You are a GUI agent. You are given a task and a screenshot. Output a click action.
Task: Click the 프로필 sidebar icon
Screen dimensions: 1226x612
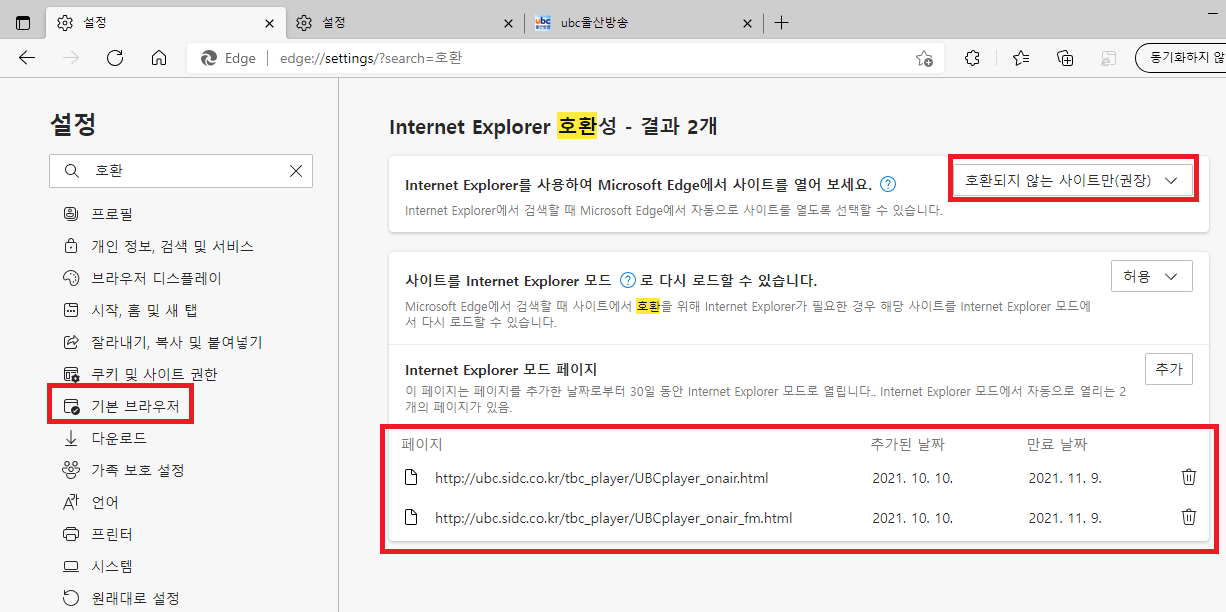pos(71,214)
